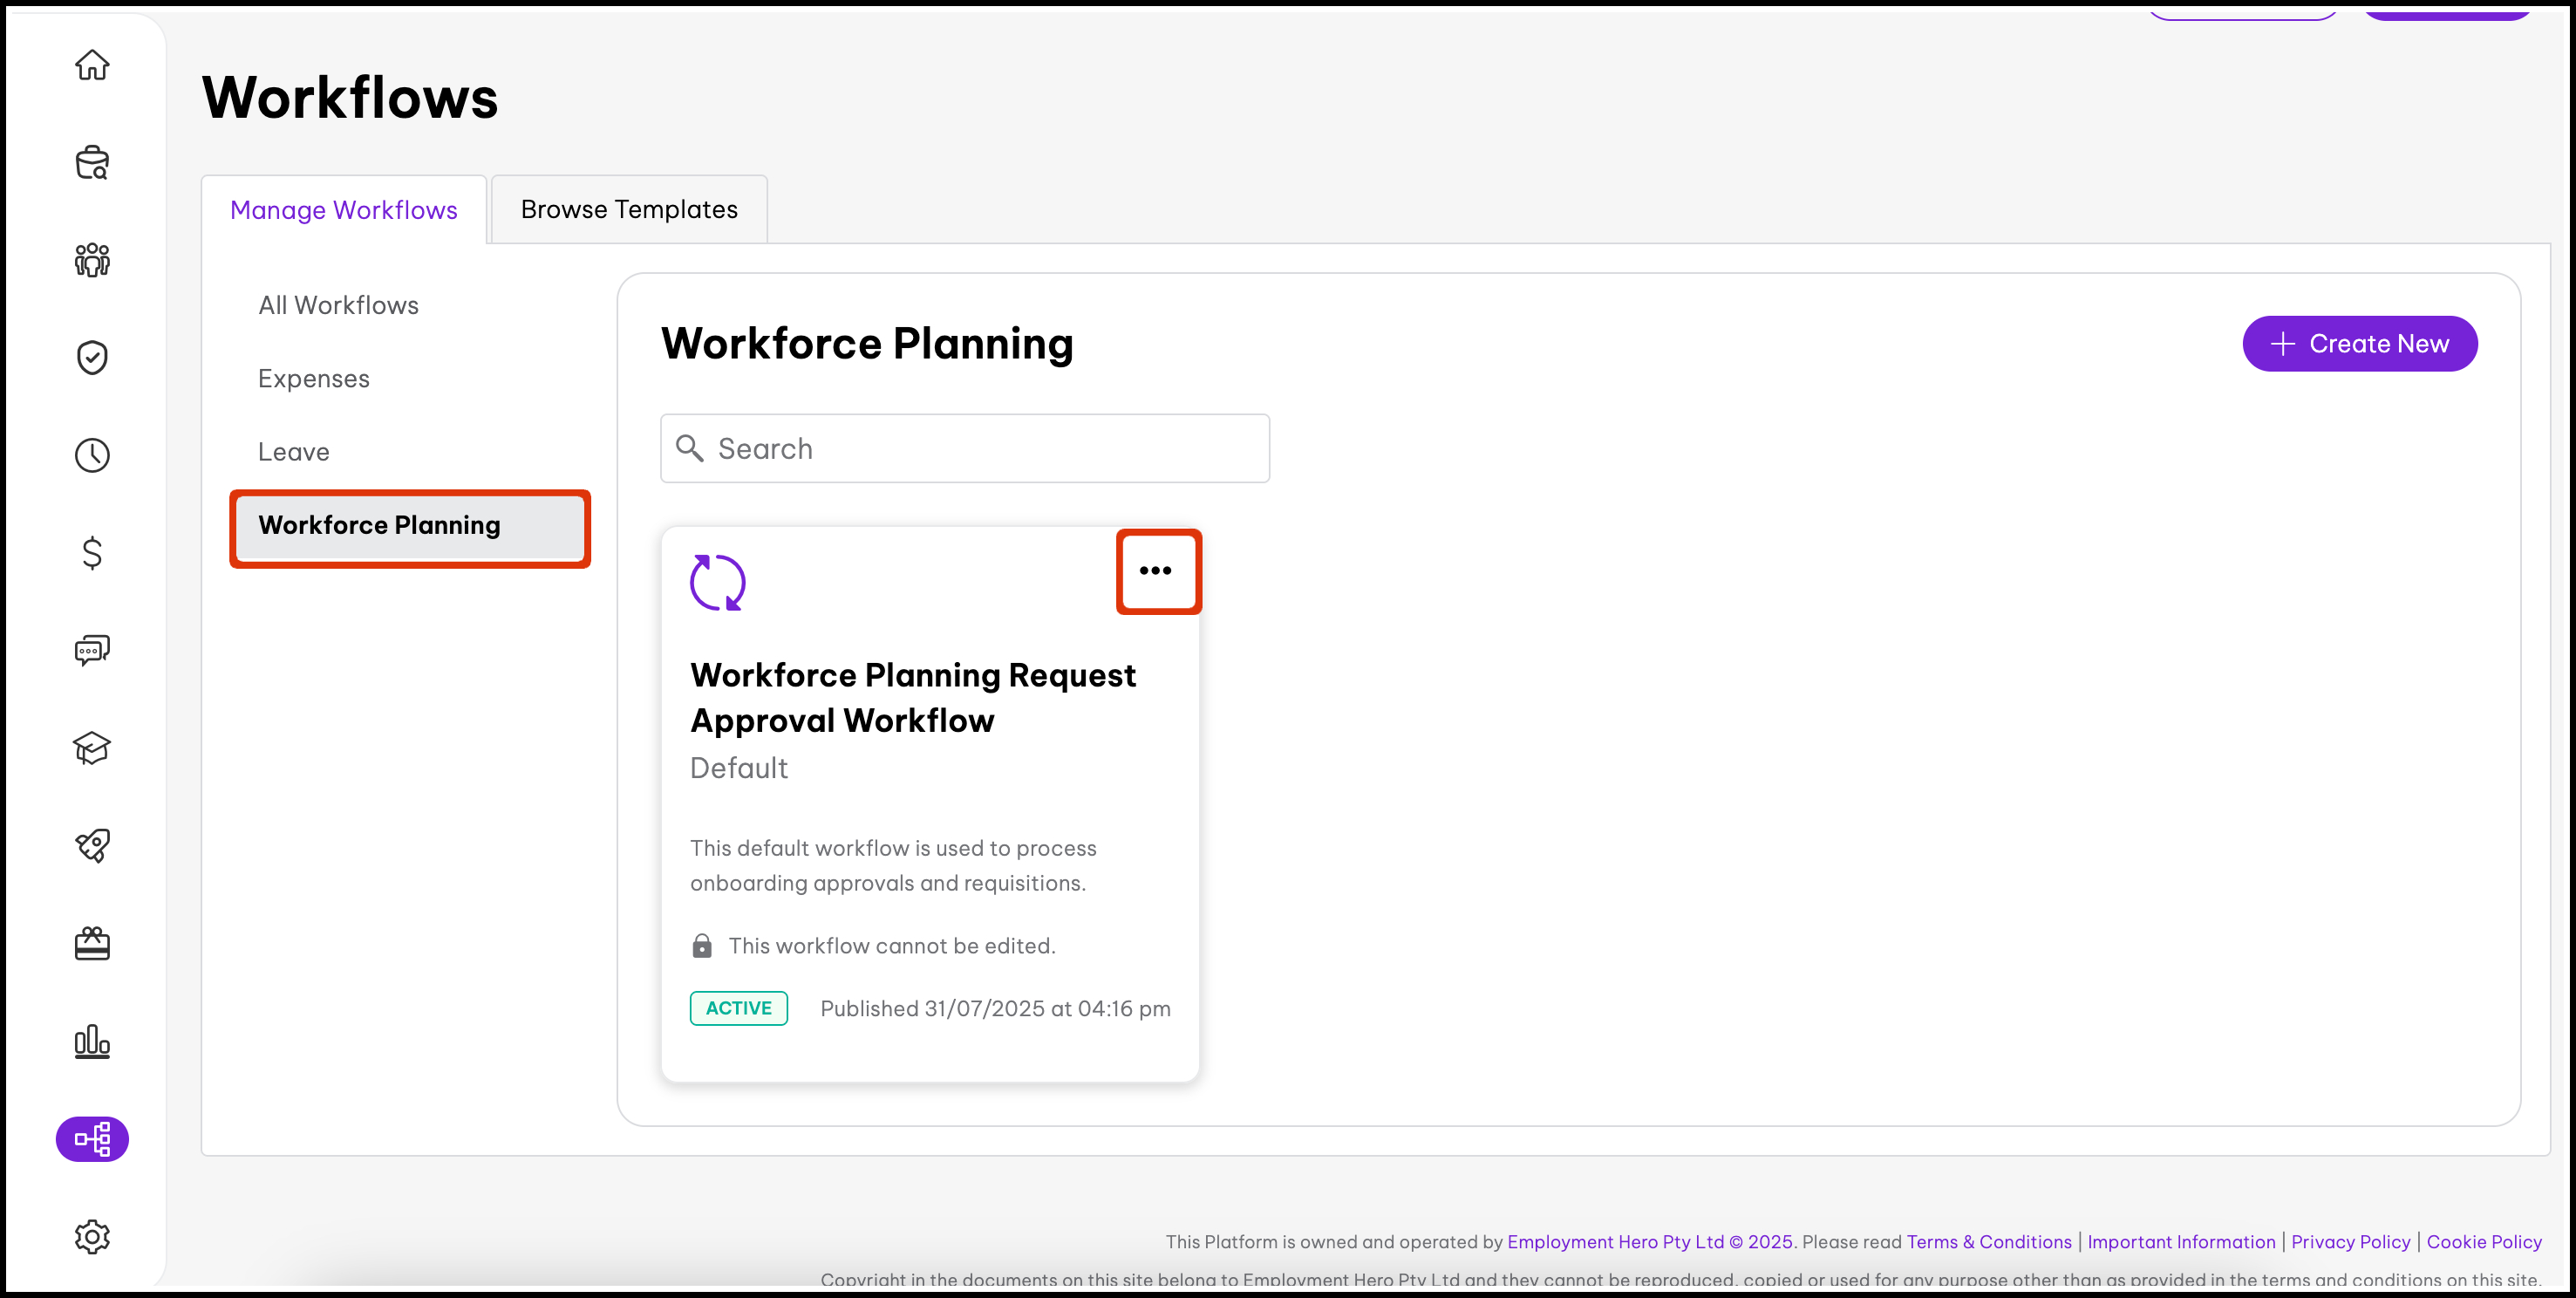Image resolution: width=2576 pixels, height=1298 pixels.
Task: Switch to the Browse Templates tab
Action: click(628, 209)
